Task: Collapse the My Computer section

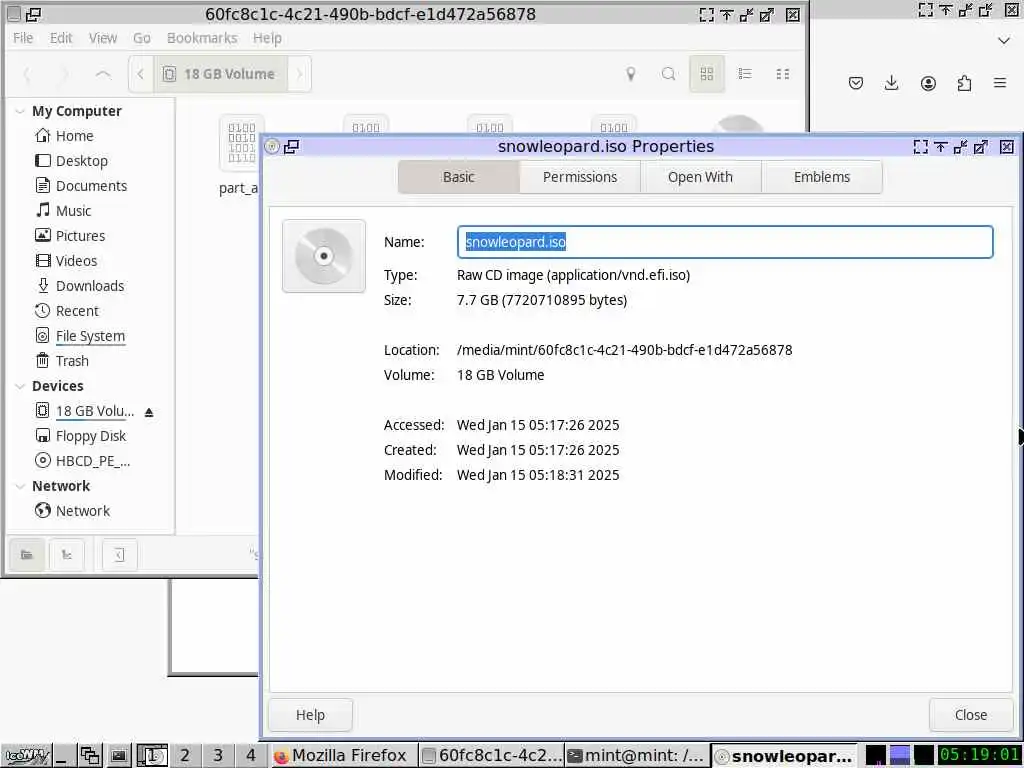Action: pyautogui.click(x=20, y=112)
